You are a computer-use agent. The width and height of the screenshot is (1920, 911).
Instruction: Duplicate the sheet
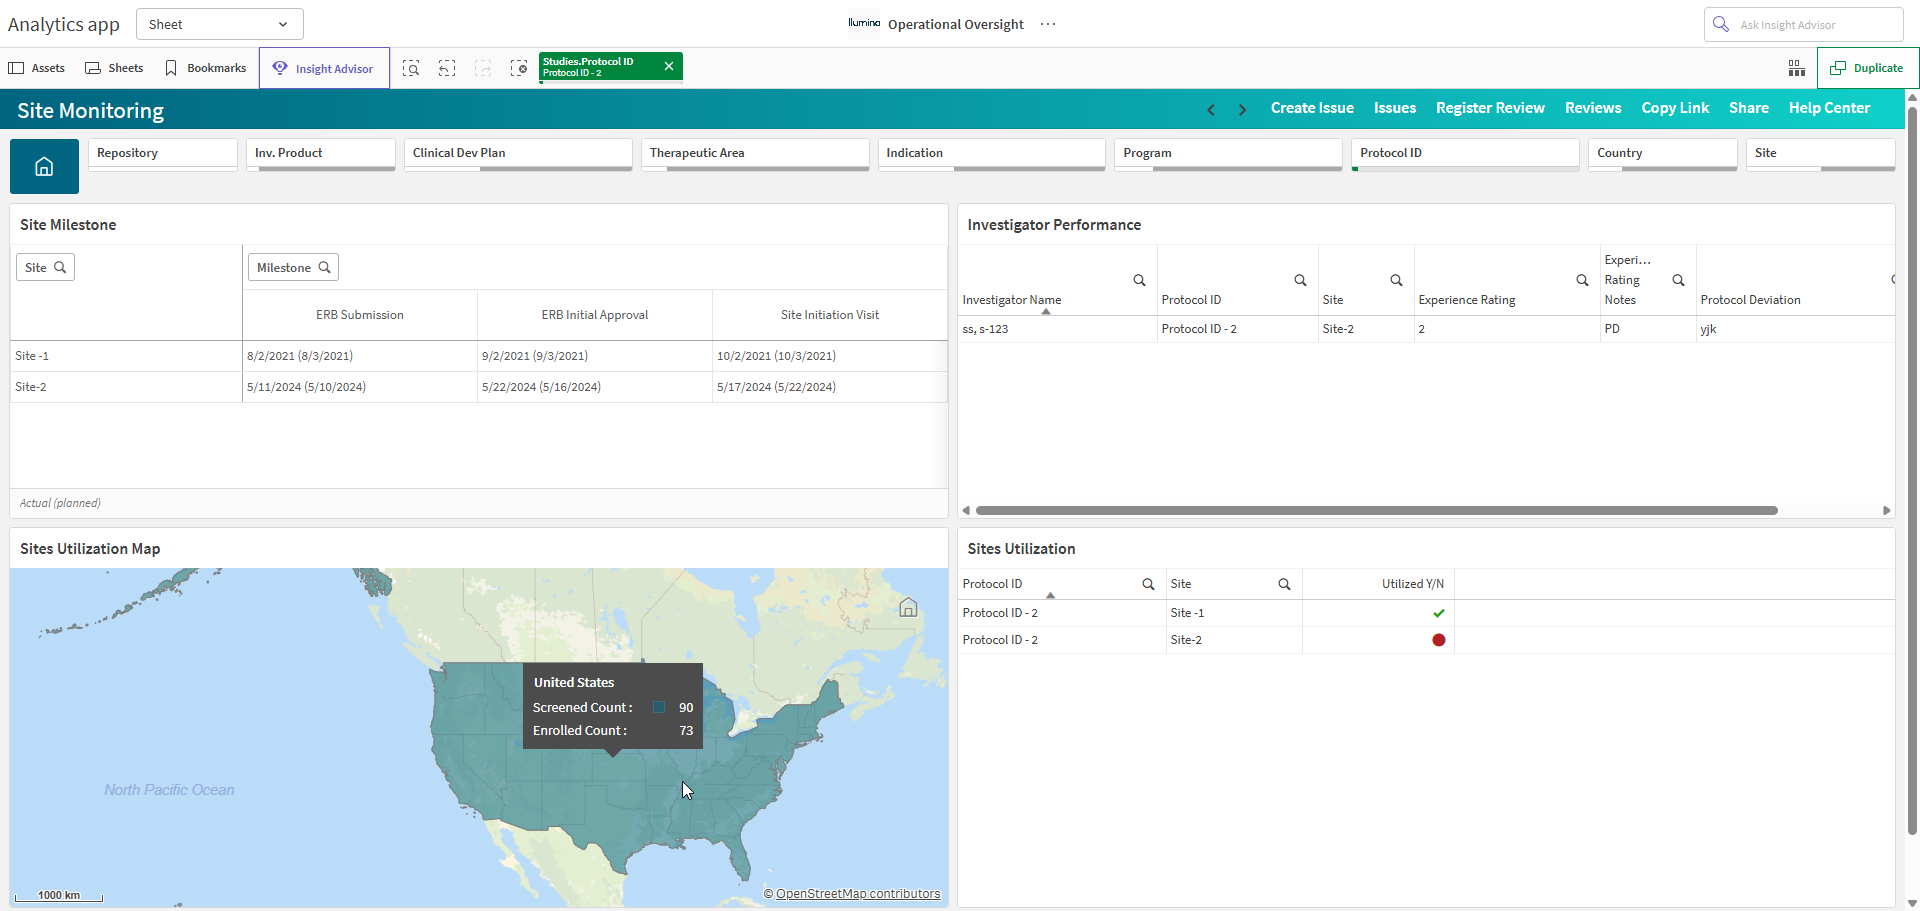1867,68
